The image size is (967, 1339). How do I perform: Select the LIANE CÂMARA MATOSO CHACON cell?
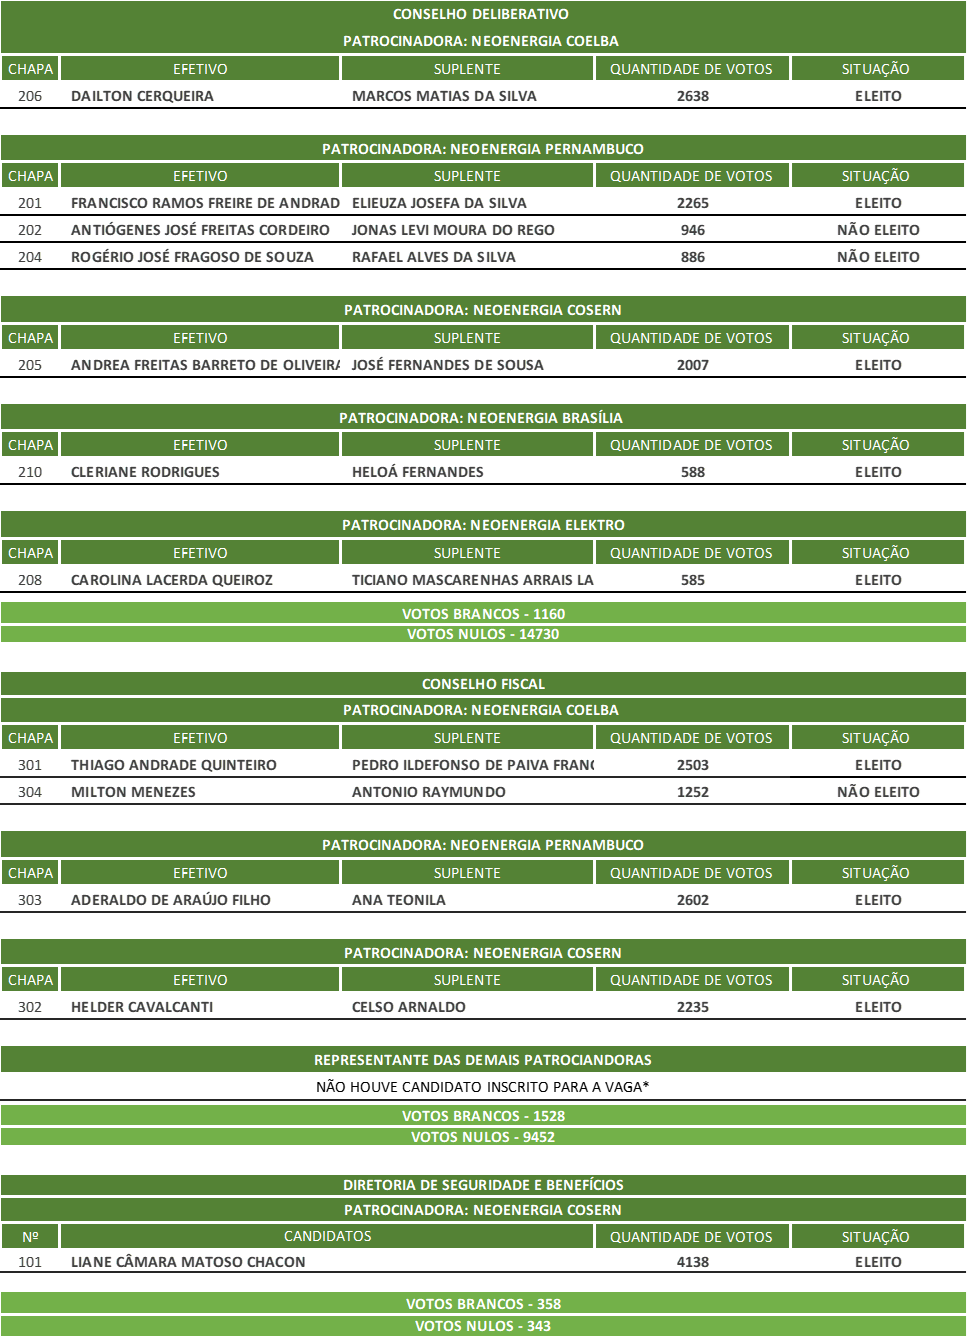click(x=188, y=1262)
